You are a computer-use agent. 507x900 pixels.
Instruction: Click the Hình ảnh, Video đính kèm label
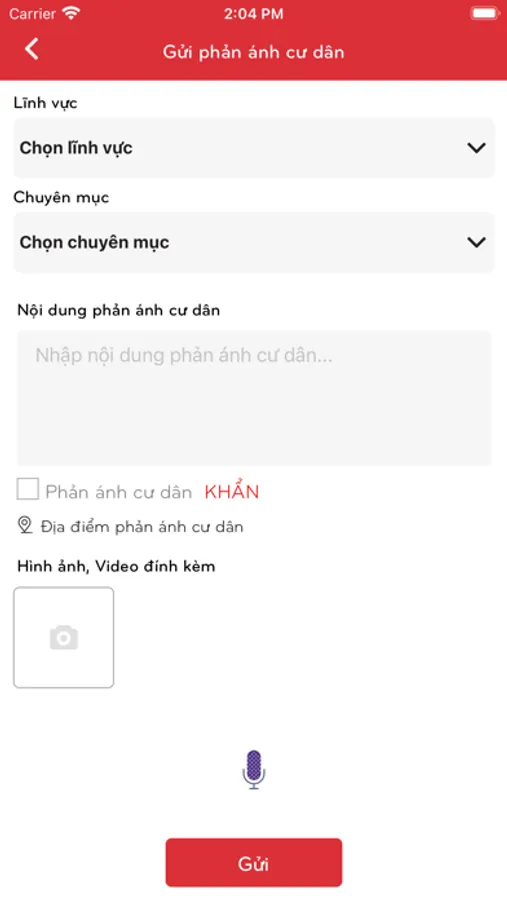116,567
